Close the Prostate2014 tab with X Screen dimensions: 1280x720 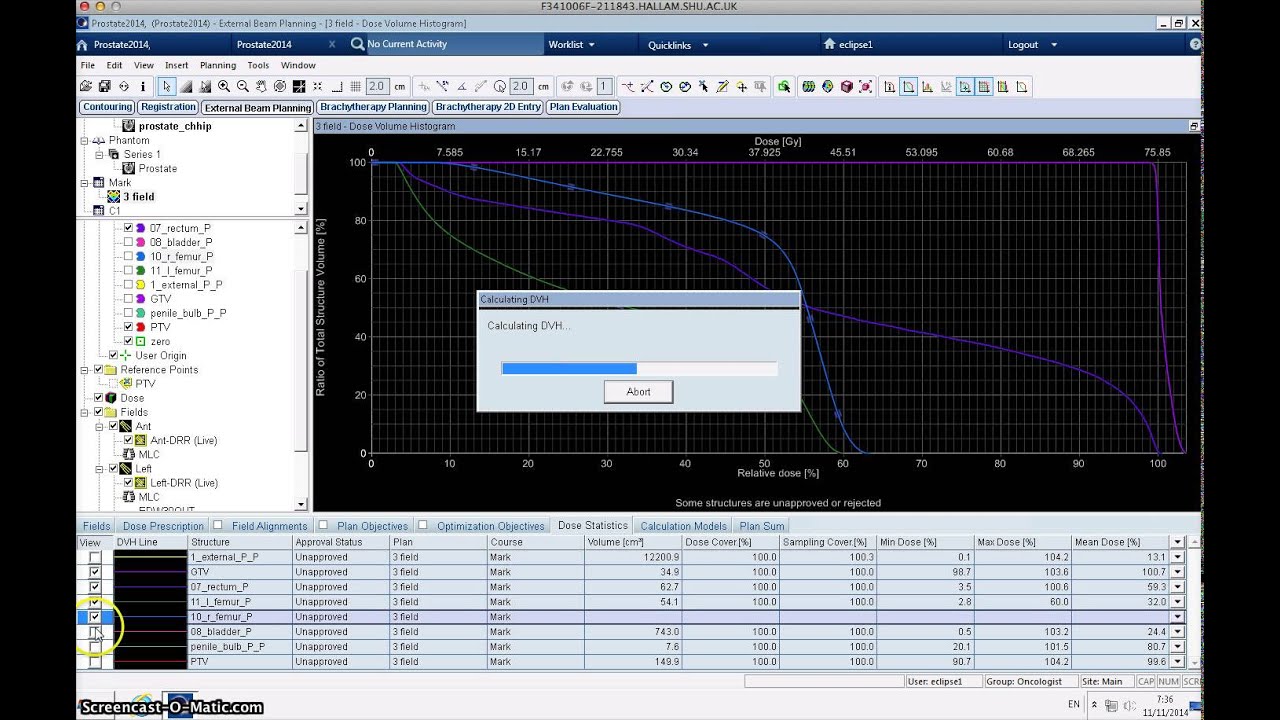pos(332,45)
